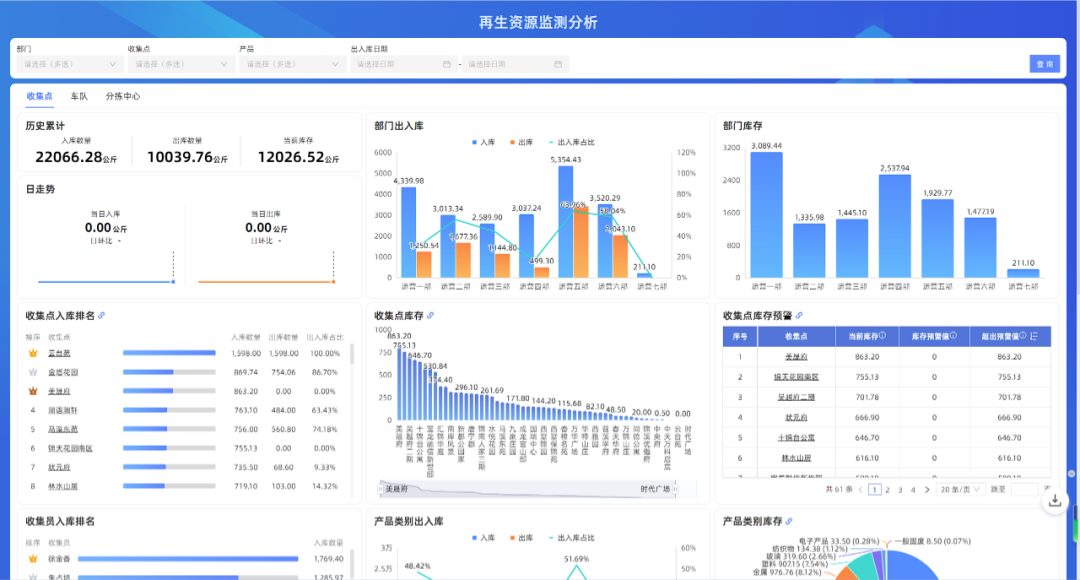Image resolution: width=1080 pixels, height=580 pixels.
Task: Click the 查询 search button
Action: pos(1045,64)
